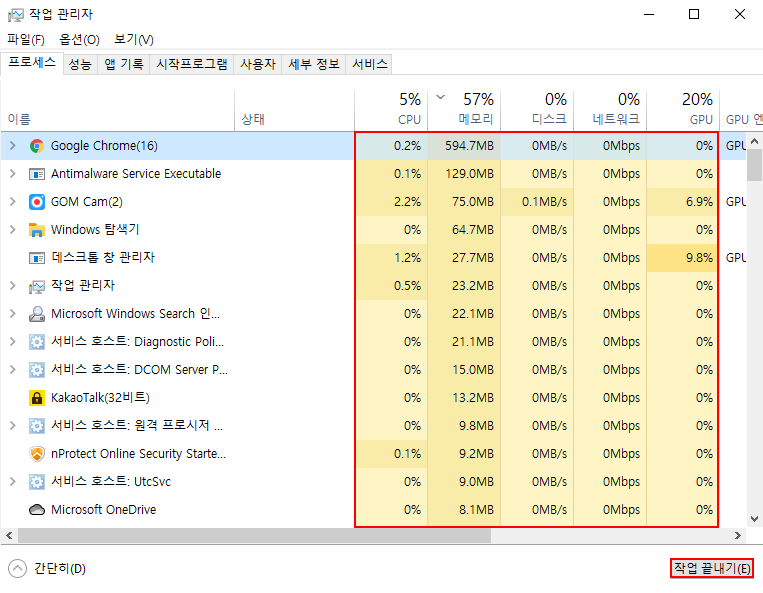763x593 pixels.
Task: Switch to the 시작프로그램 tab
Action: (x=192, y=64)
